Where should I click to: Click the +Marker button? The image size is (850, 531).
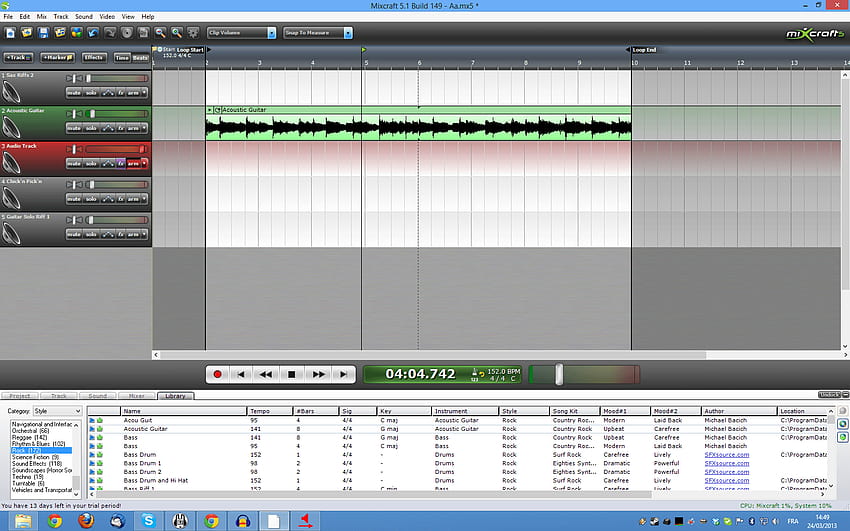coord(57,57)
